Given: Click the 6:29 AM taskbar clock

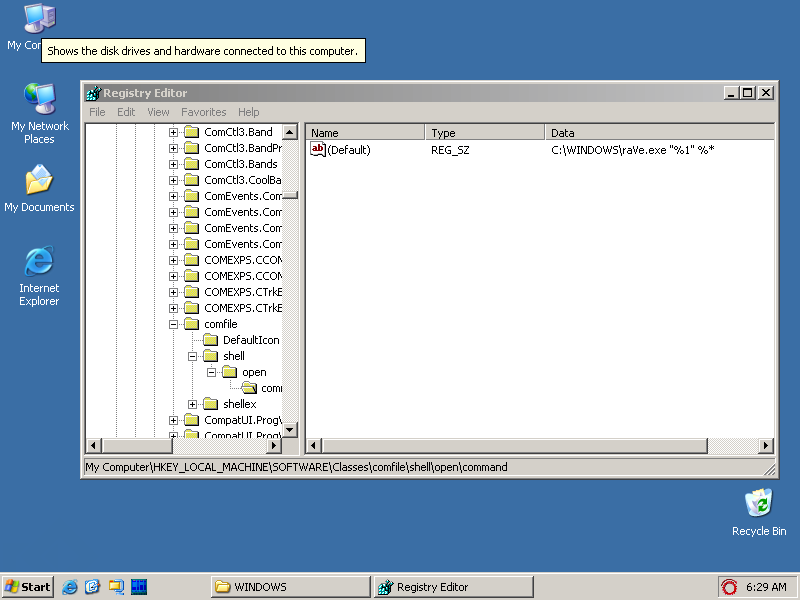Looking at the screenshot, I should pos(766,587).
